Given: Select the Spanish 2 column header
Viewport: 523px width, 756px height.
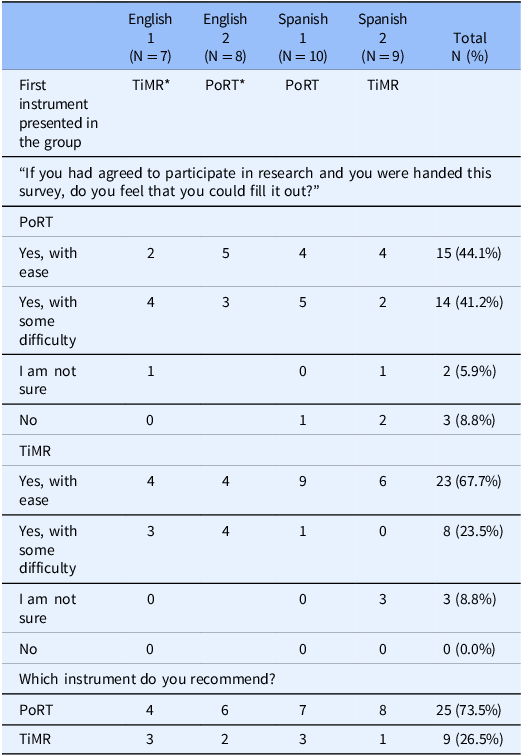Looking at the screenshot, I should pos(383,38).
